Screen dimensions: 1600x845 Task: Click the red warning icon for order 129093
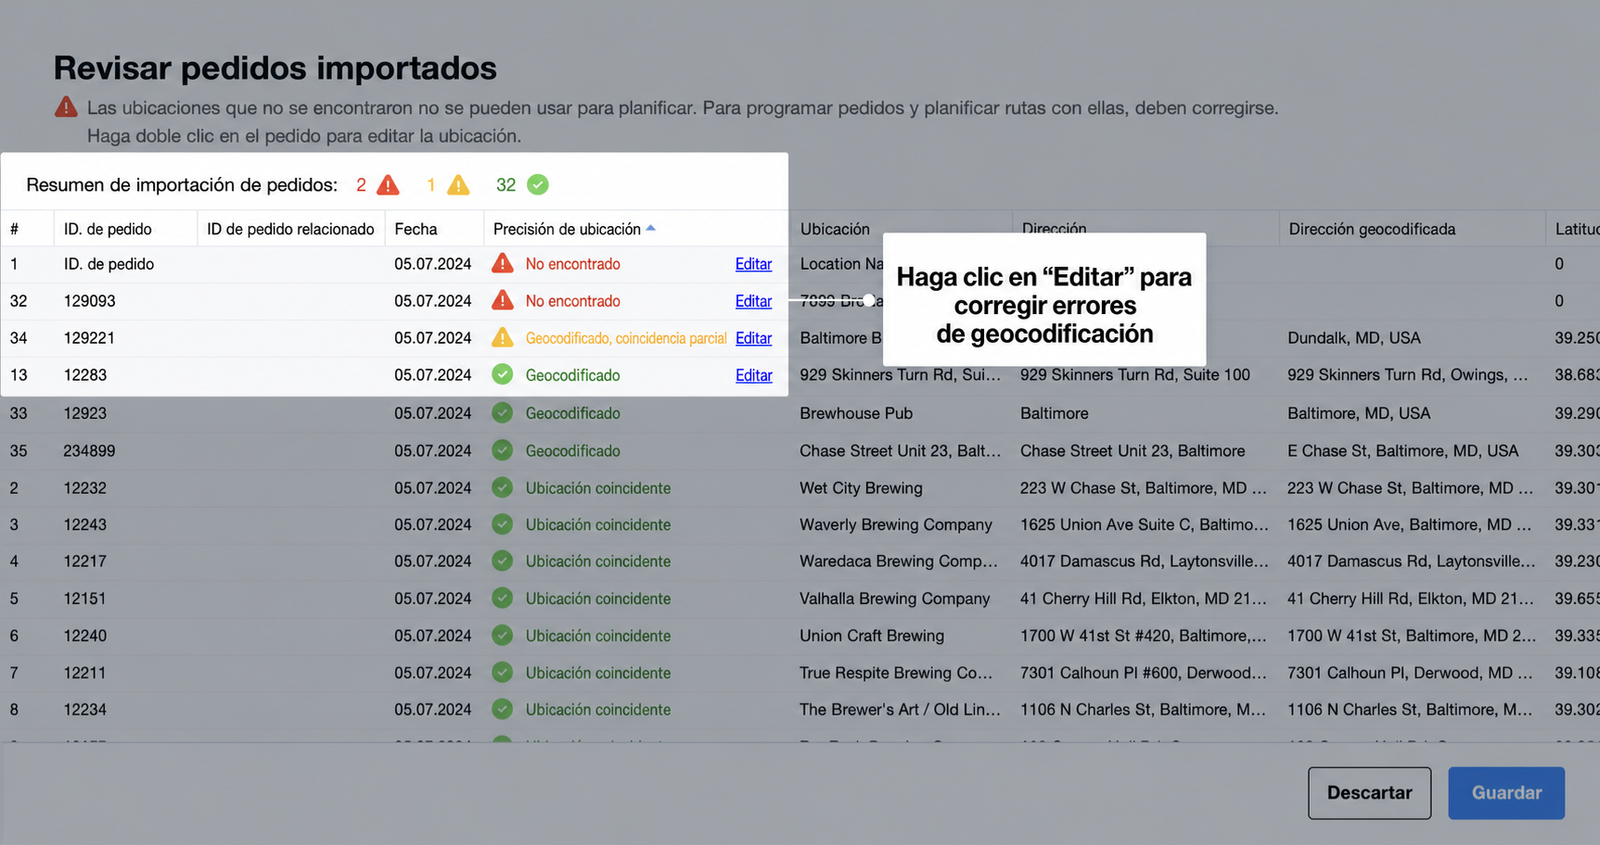coord(502,301)
